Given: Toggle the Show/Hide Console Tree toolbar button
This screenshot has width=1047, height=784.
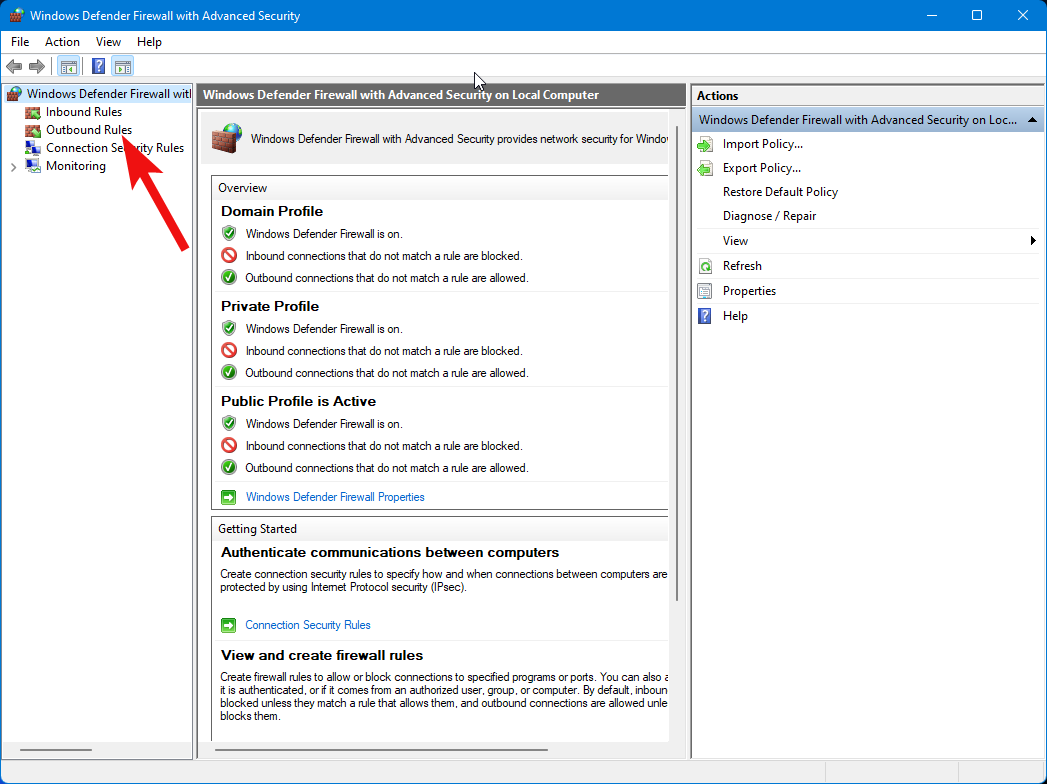Looking at the screenshot, I should pos(68,67).
